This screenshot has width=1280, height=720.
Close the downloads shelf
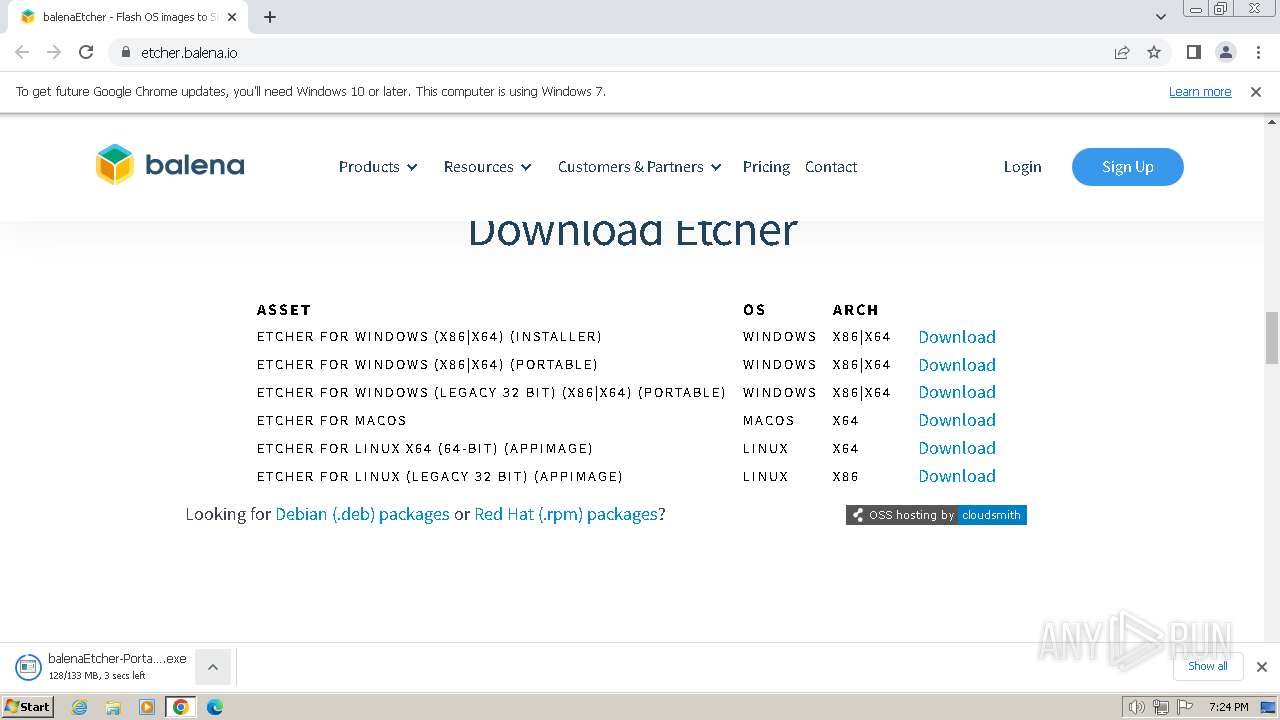(x=1262, y=667)
